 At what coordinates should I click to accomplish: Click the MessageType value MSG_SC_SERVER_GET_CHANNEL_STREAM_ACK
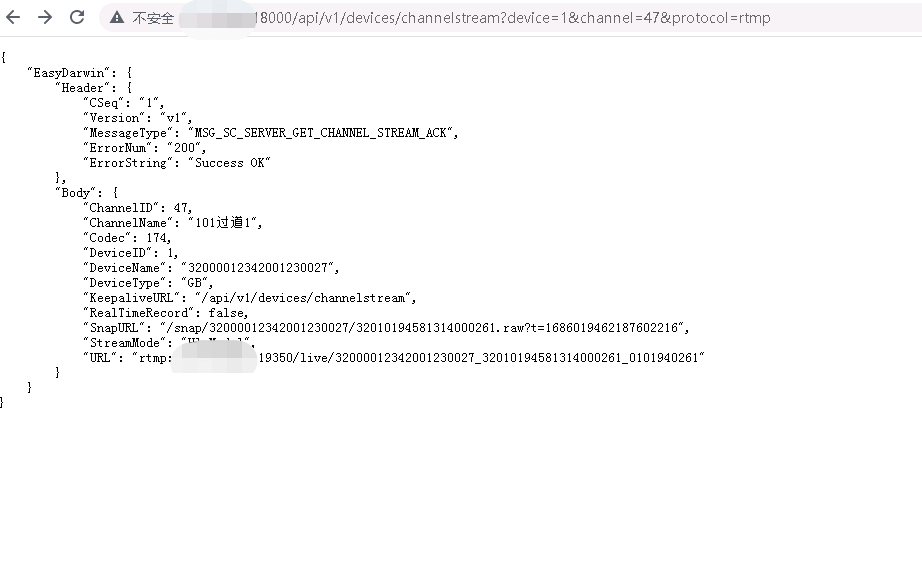pyautogui.click(x=320, y=133)
